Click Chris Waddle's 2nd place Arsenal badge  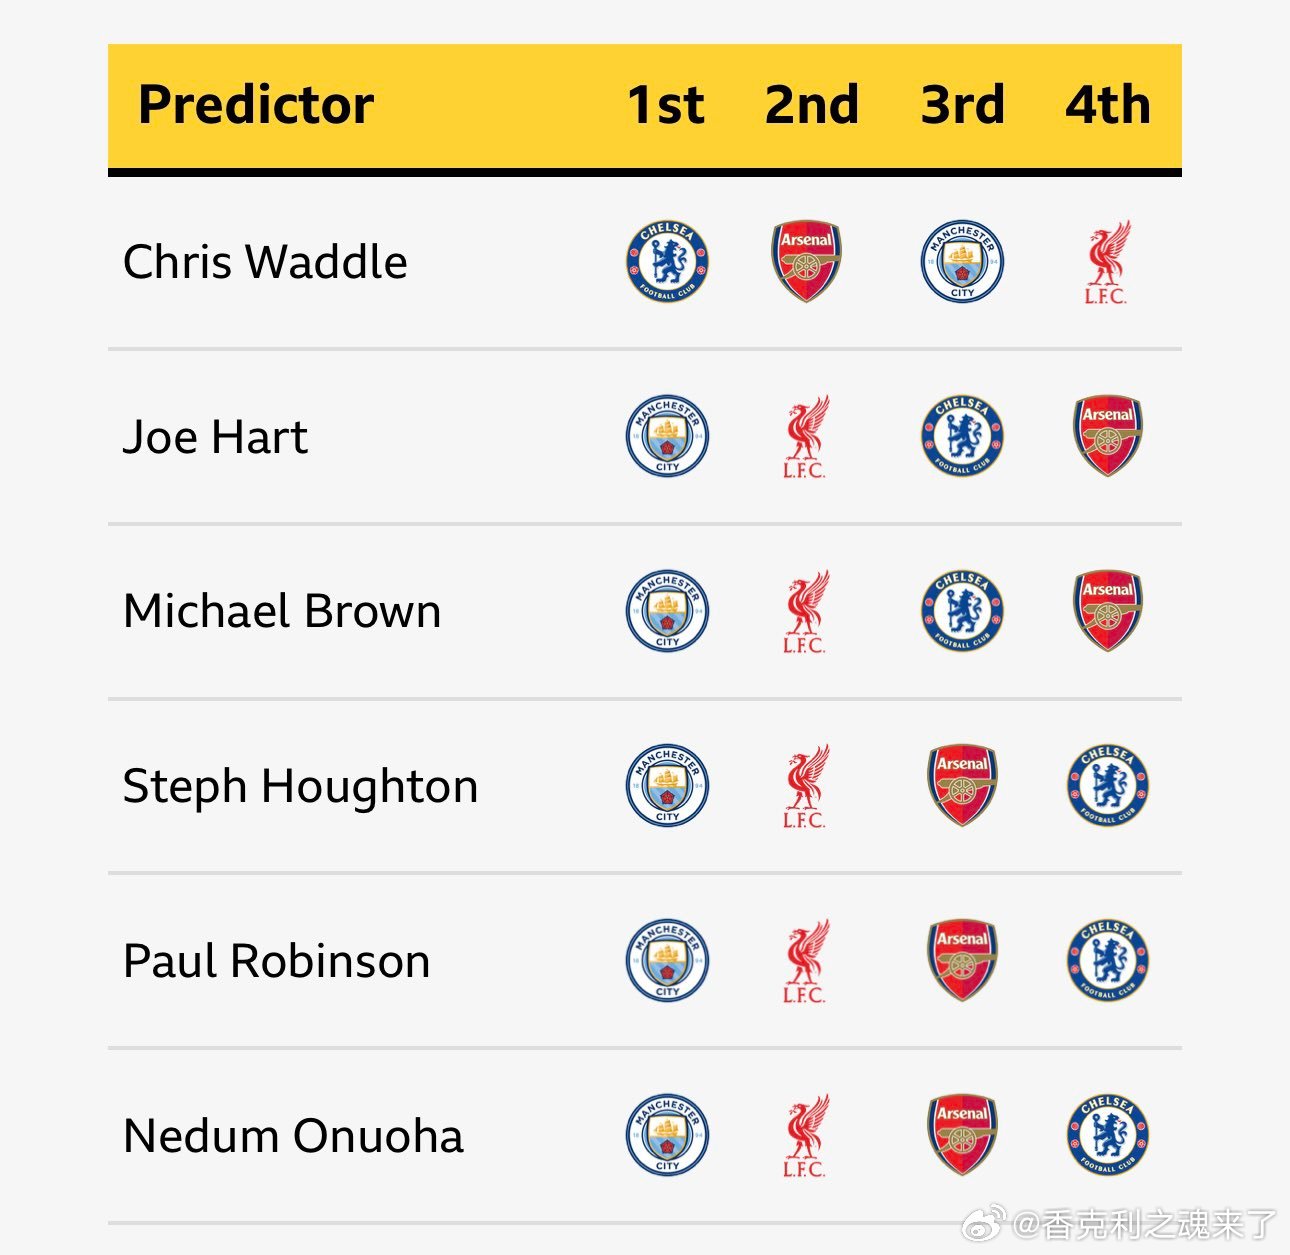(x=806, y=262)
